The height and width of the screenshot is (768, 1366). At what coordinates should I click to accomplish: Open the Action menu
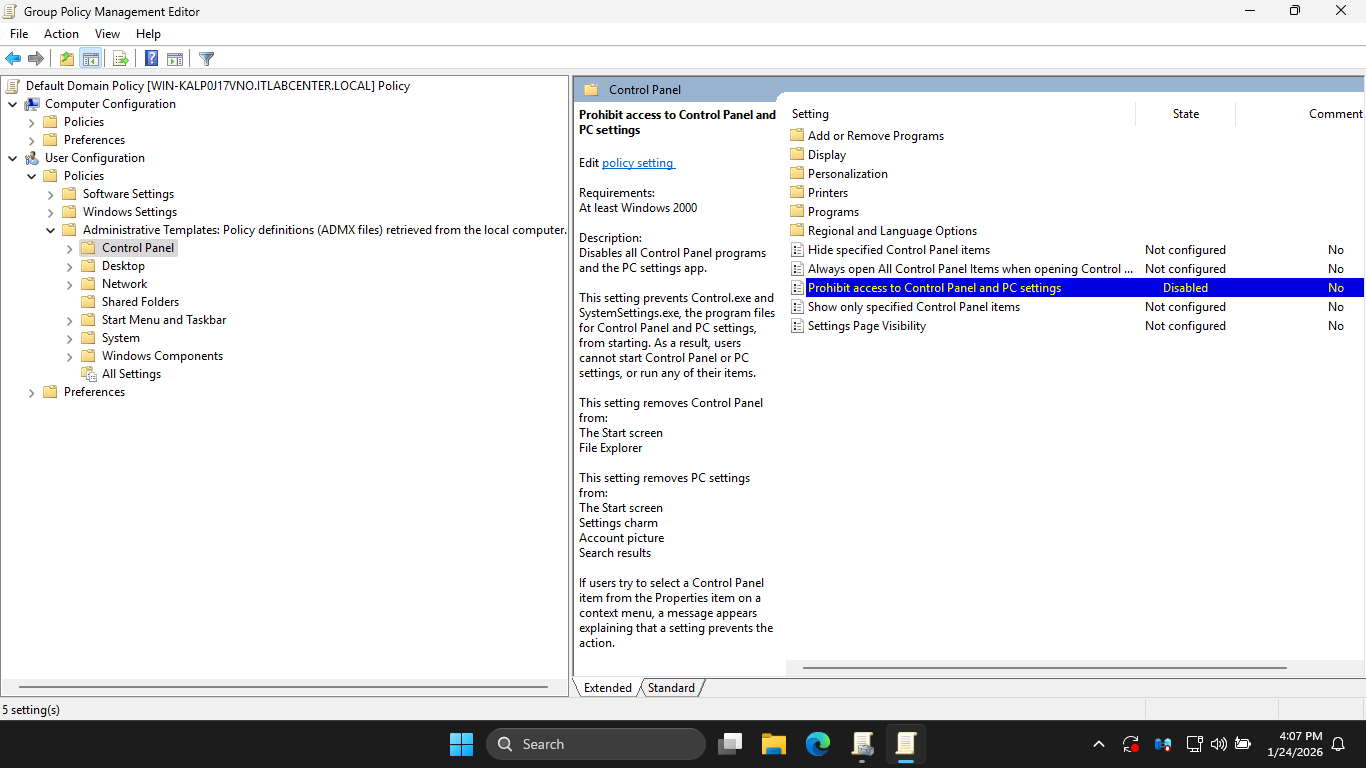pos(61,34)
